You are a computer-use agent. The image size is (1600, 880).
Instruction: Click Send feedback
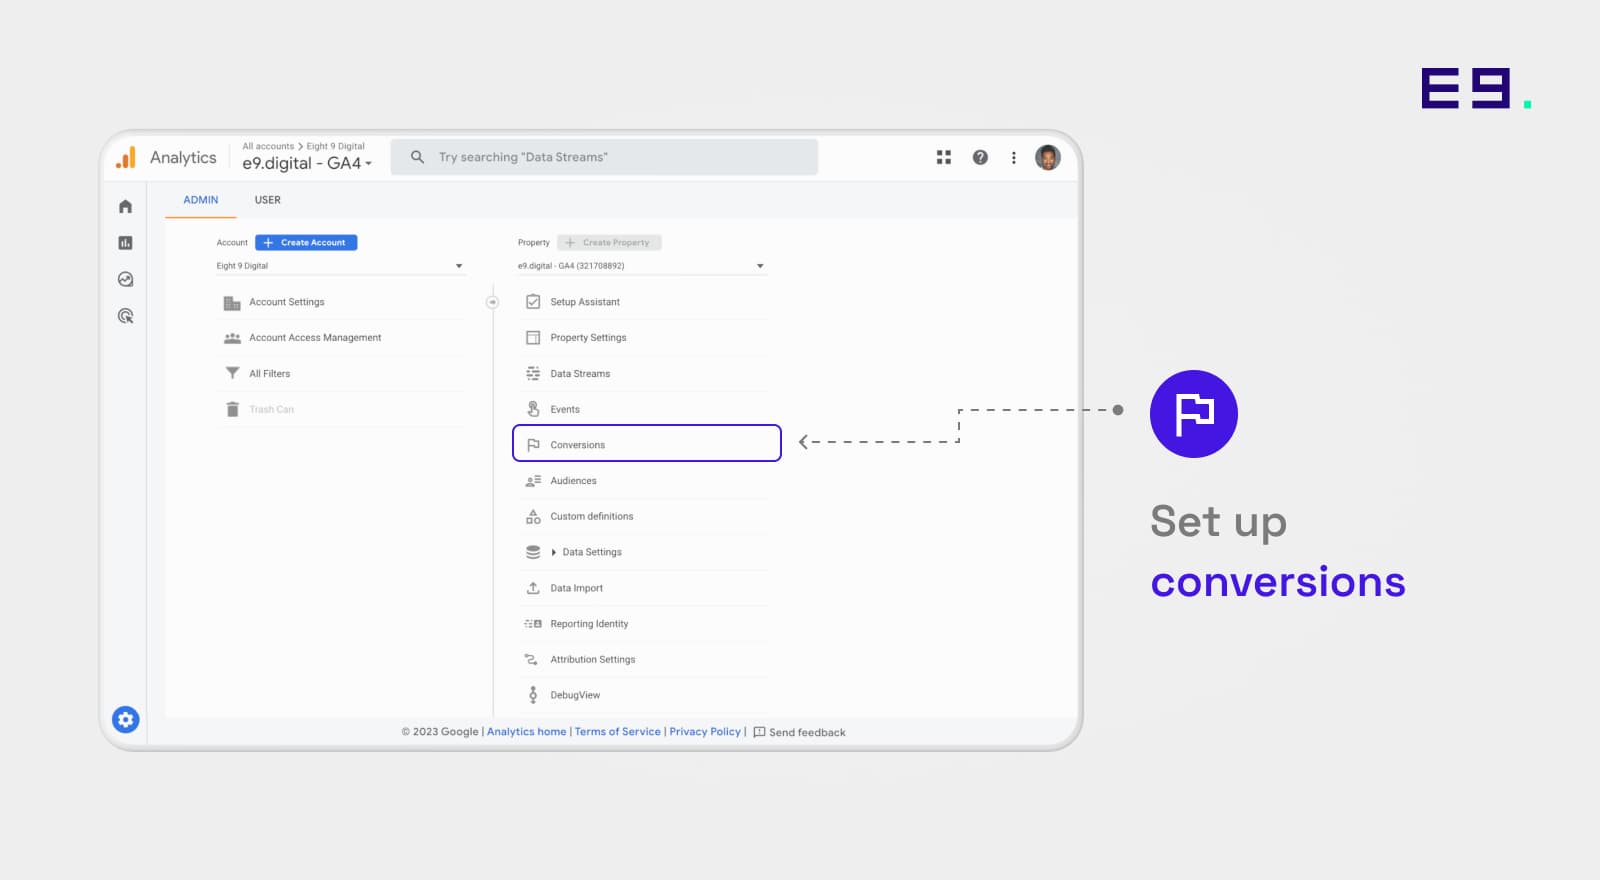click(799, 732)
